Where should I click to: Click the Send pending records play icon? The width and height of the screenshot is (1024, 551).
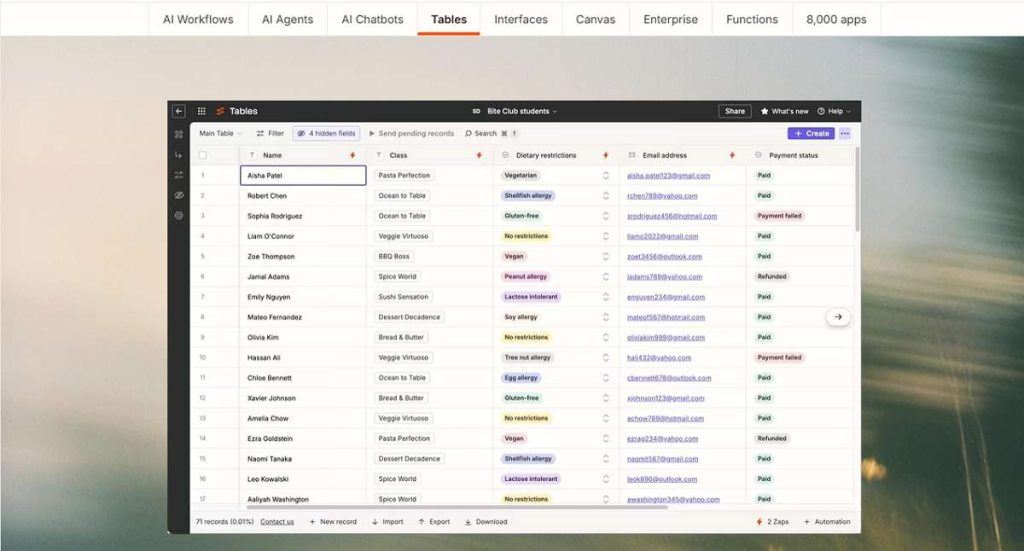[x=372, y=133]
